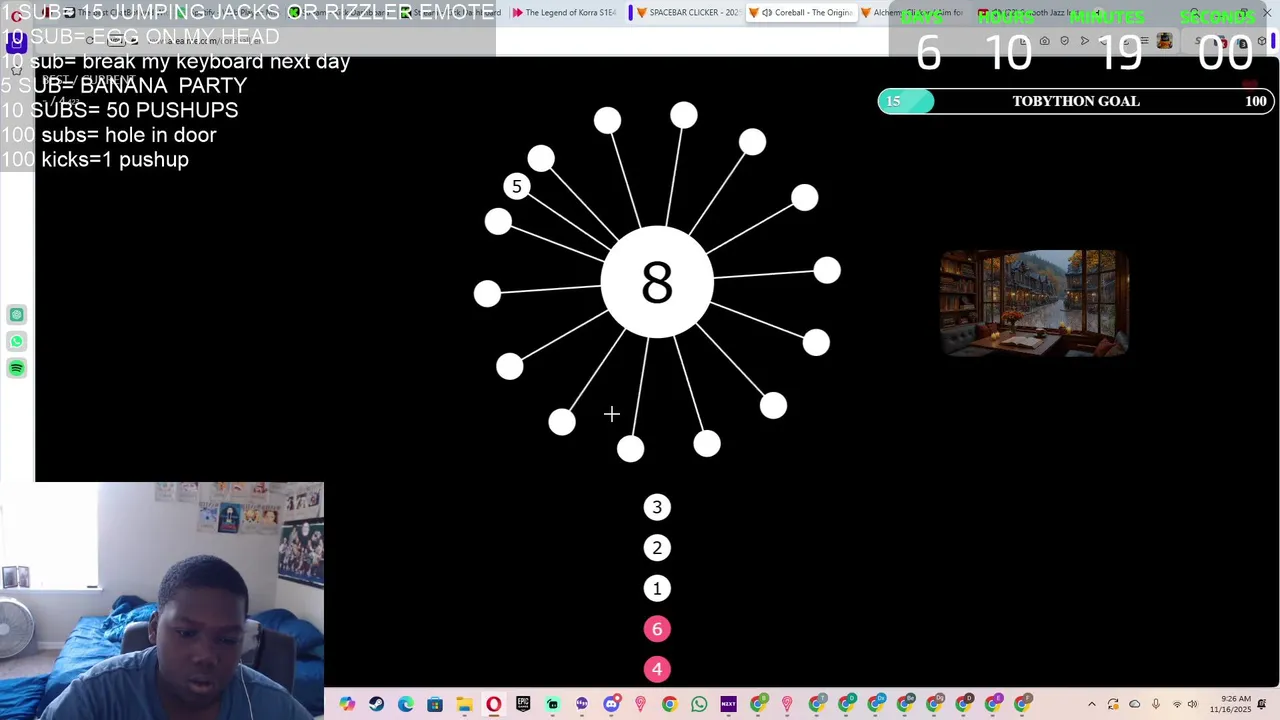
Task: Click the profile avatar in the Opera toolbar
Action: pyautogui.click(x=1164, y=41)
